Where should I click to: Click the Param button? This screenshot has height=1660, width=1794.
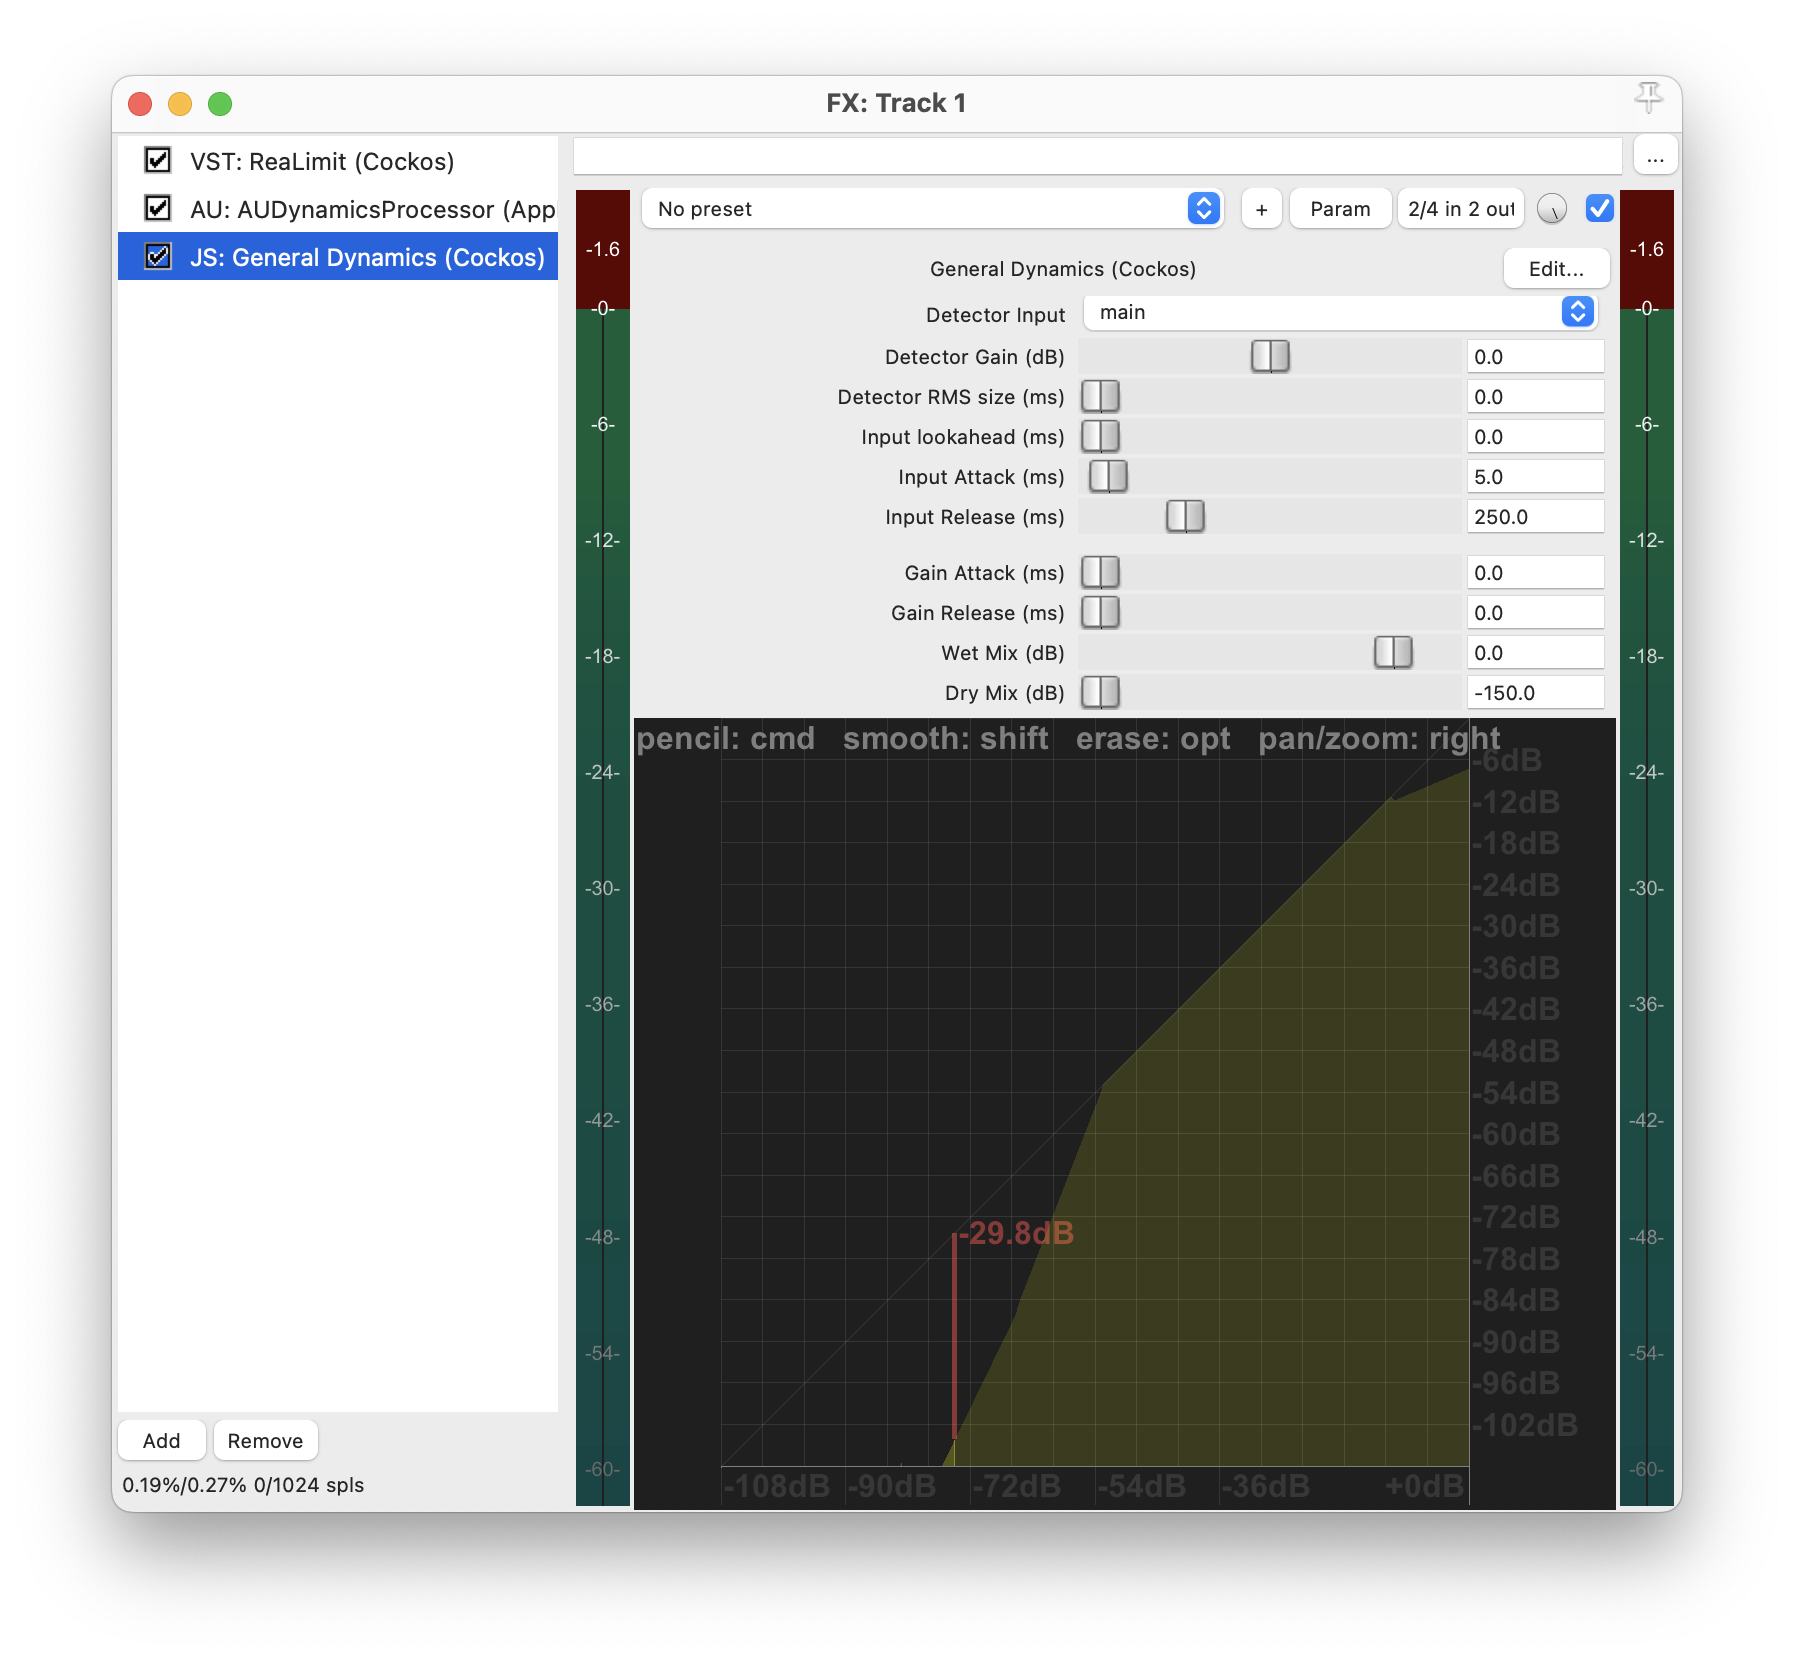1340,209
